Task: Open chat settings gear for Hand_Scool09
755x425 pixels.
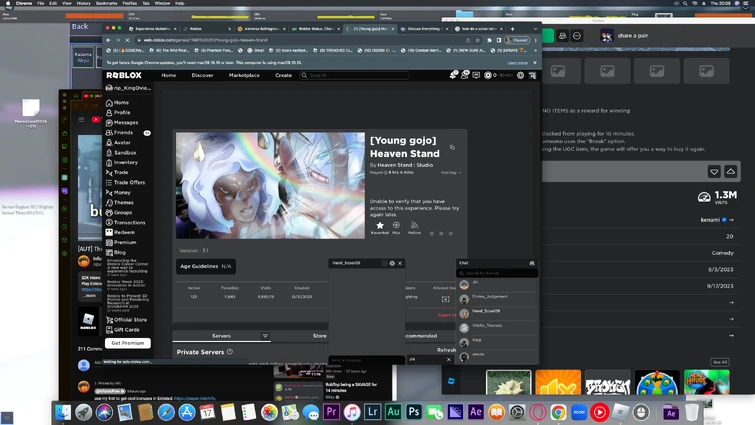Action: [x=392, y=263]
